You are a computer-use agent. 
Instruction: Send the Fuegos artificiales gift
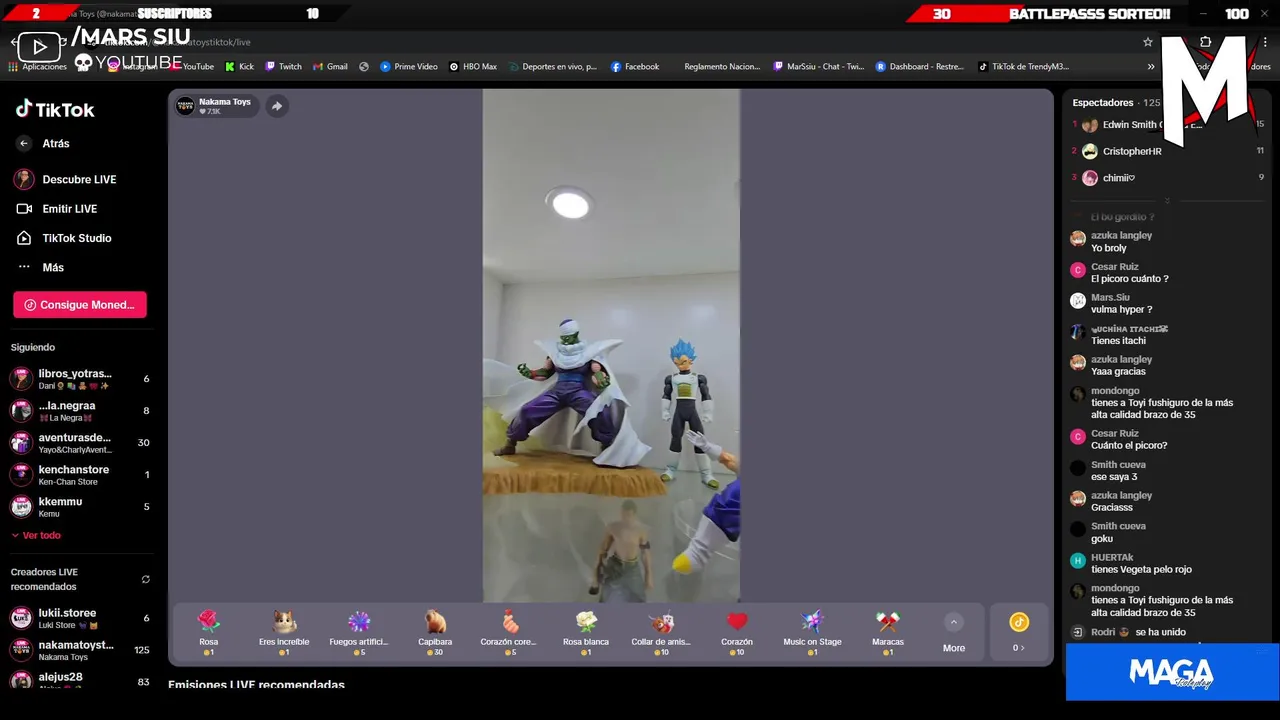[359, 633]
